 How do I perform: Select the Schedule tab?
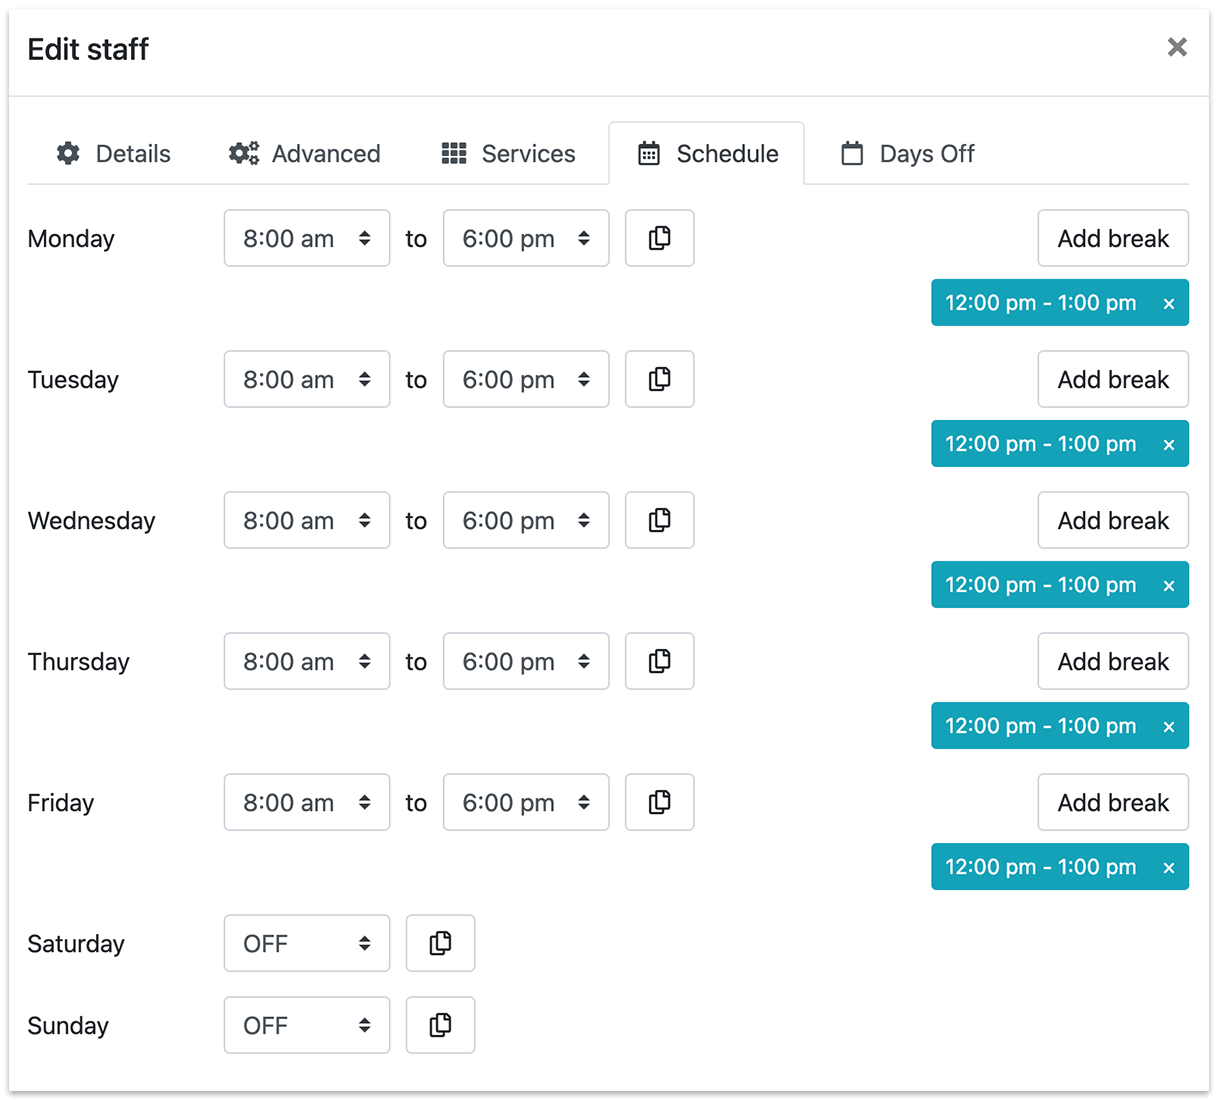[x=707, y=153]
